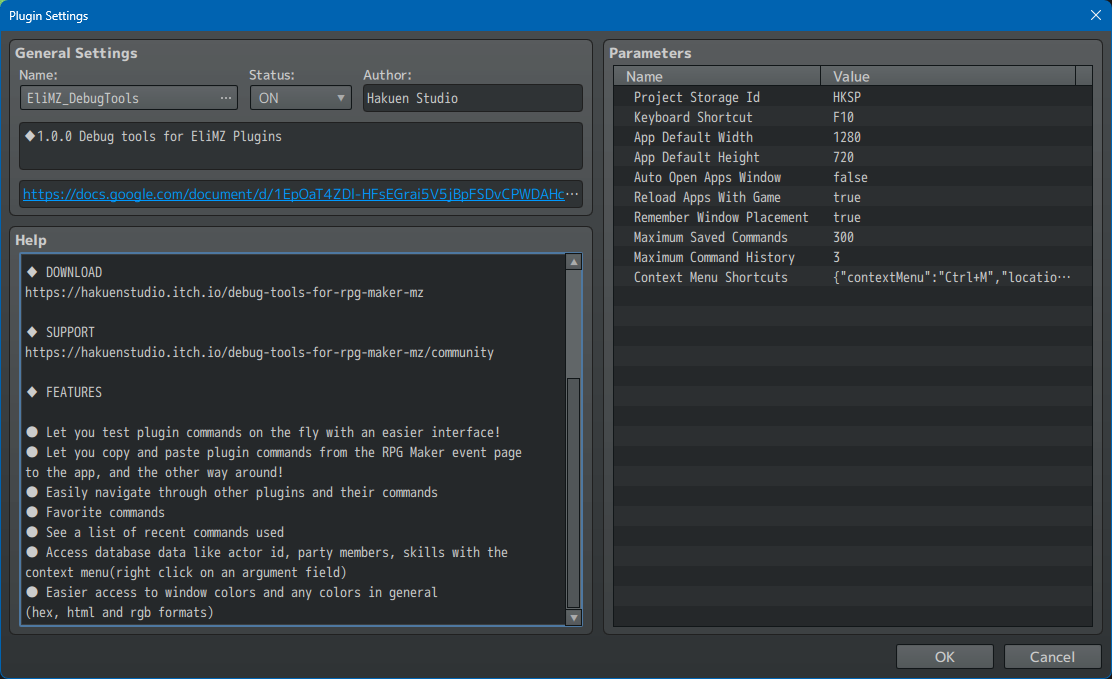Select the Auto Open Apps Window parameter
This screenshot has height=679, width=1112.
(x=852, y=177)
